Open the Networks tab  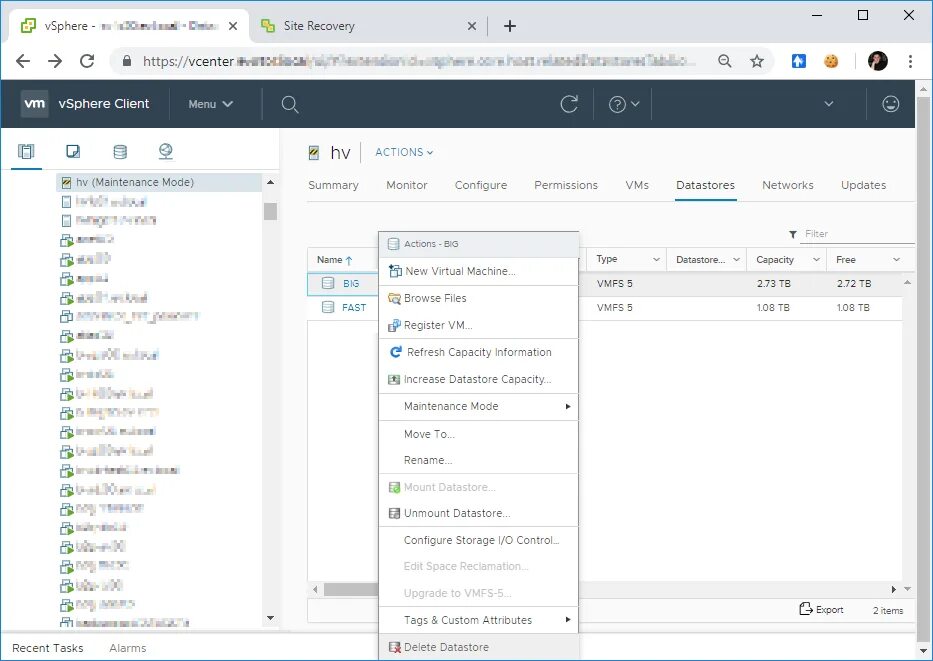788,185
